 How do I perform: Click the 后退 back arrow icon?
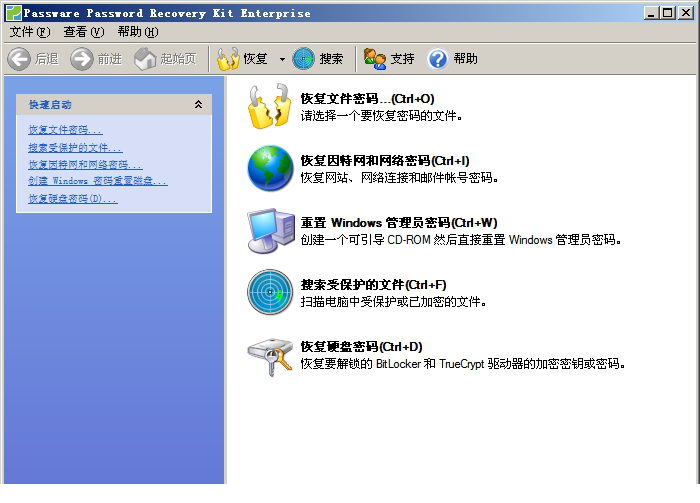click(x=19, y=59)
